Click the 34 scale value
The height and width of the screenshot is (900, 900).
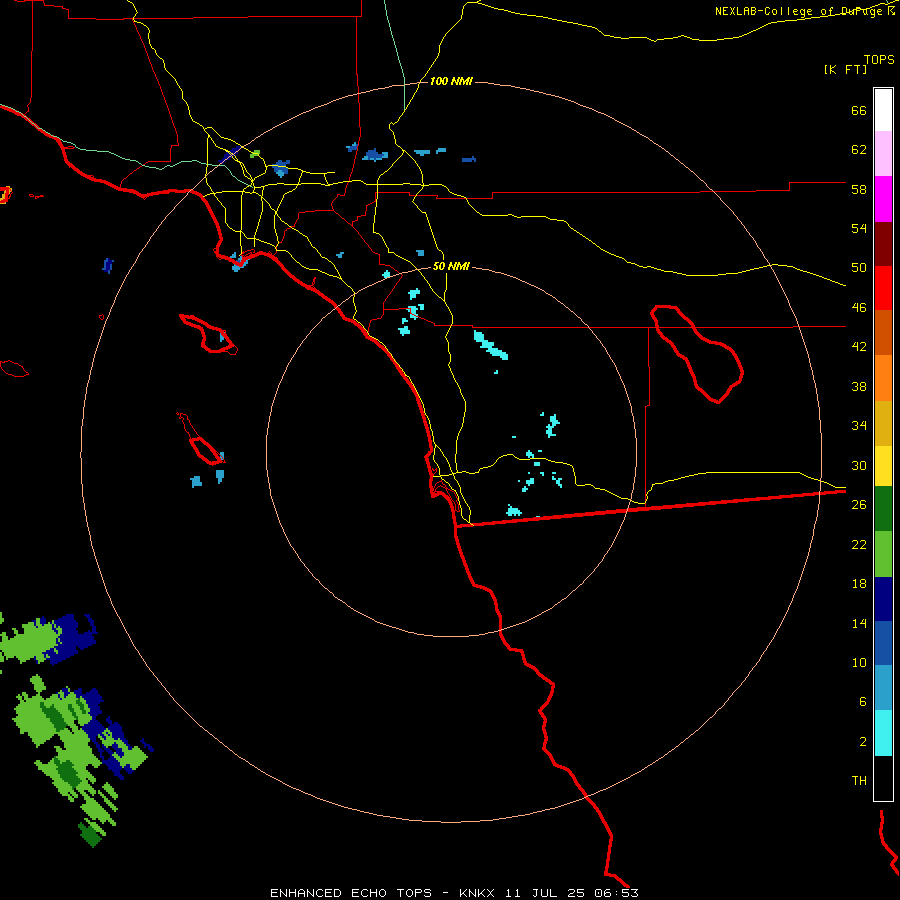pos(859,426)
